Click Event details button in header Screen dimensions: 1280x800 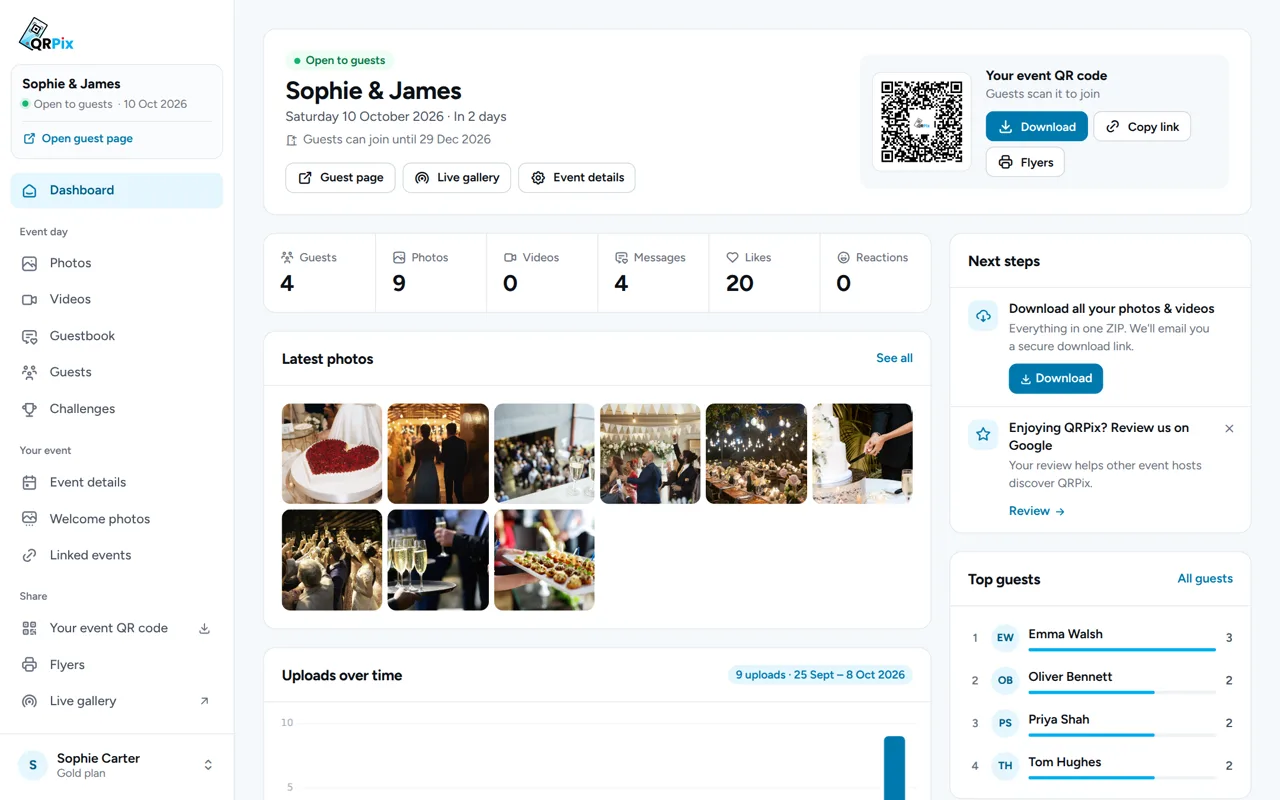[577, 178]
